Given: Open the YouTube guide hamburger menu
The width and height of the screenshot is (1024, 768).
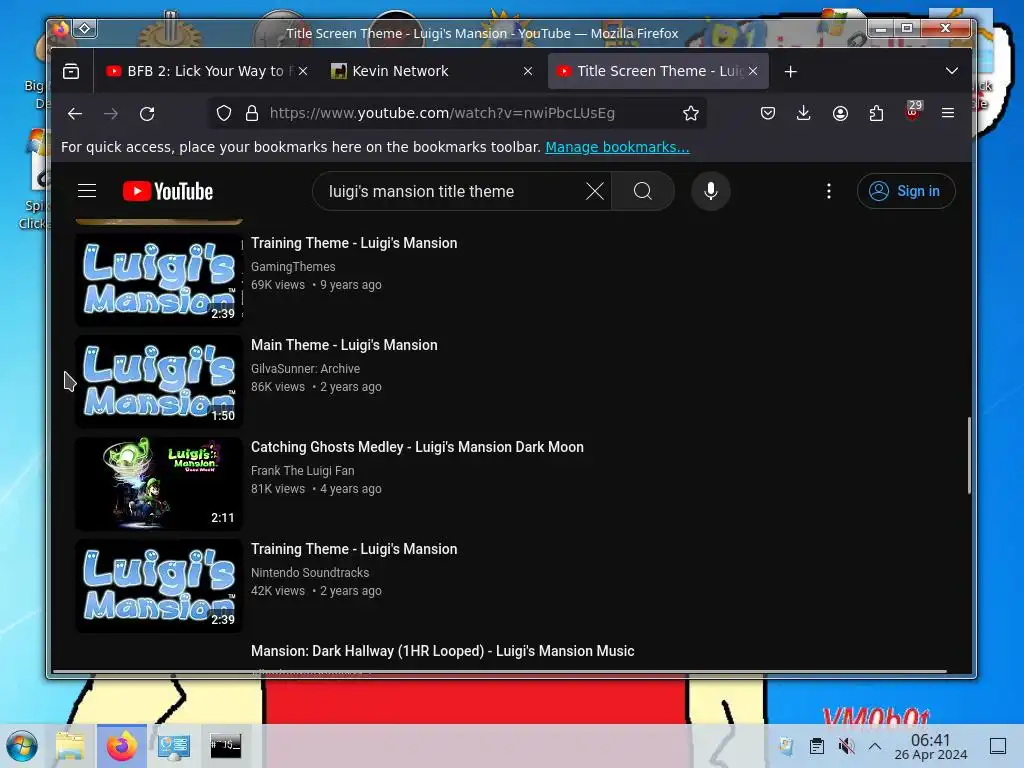Looking at the screenshot, I should pyautogui.click(x=87, y=191).
